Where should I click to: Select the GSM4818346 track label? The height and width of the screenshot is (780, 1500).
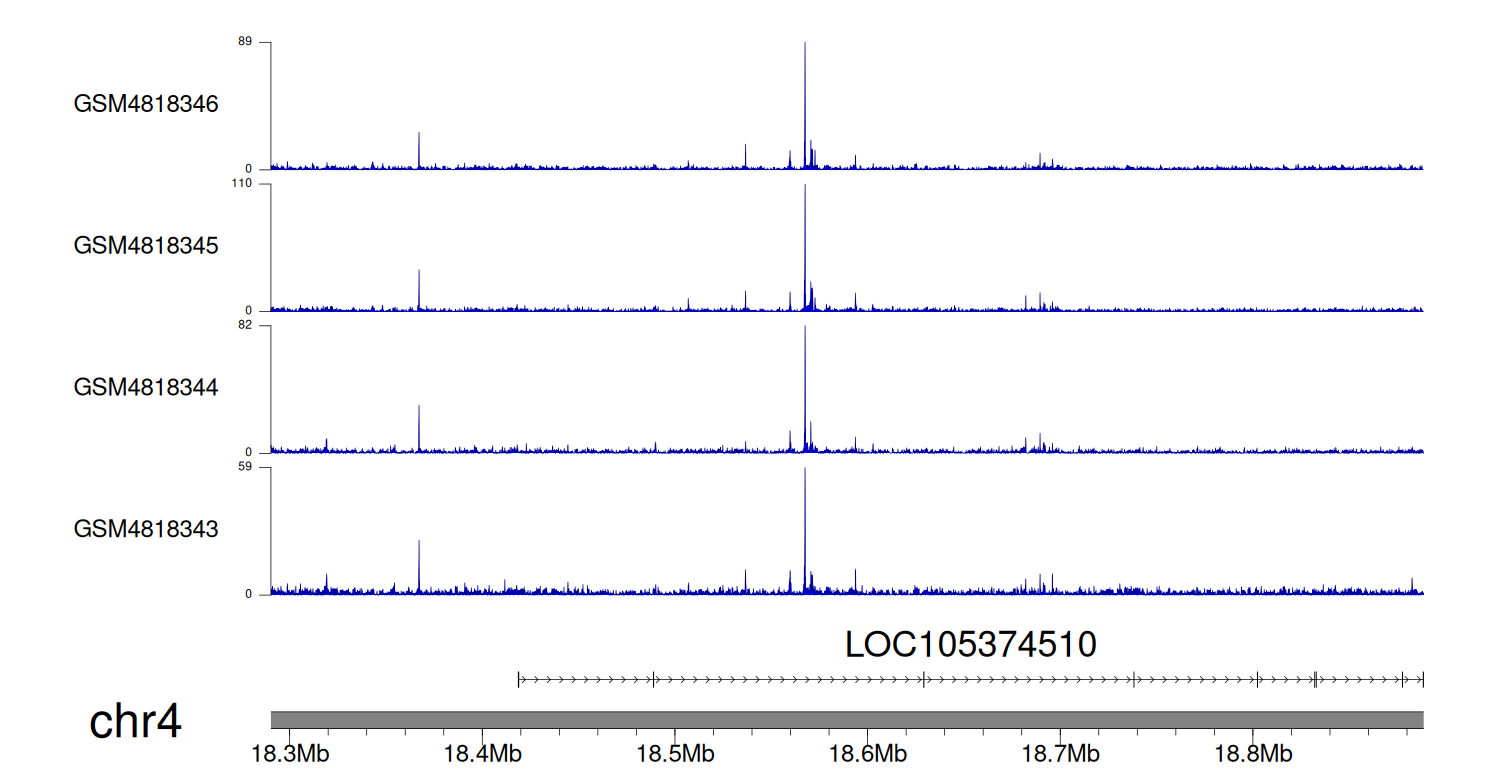[146, 104]
